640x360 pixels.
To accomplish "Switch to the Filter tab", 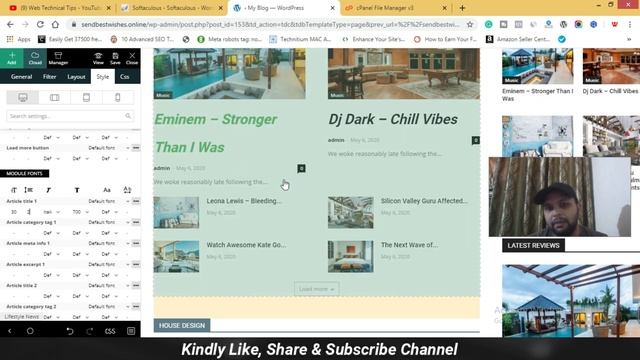I will tap(49, 77).
